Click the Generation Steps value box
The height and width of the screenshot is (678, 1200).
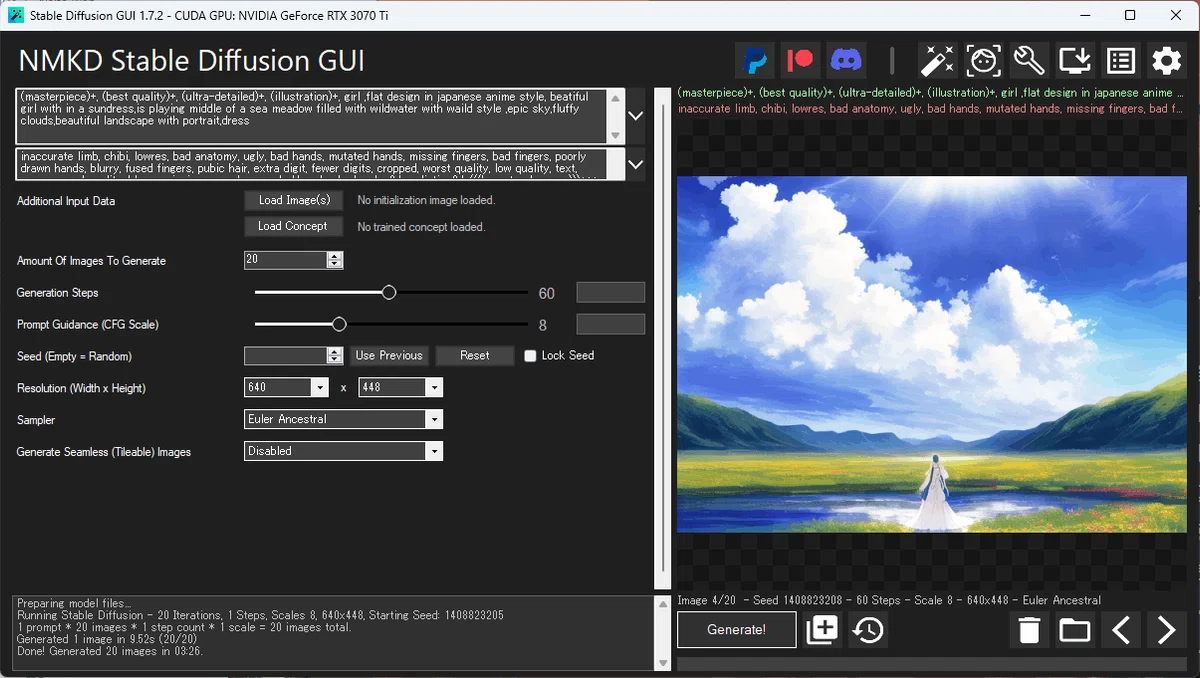(x=611, y=293)
